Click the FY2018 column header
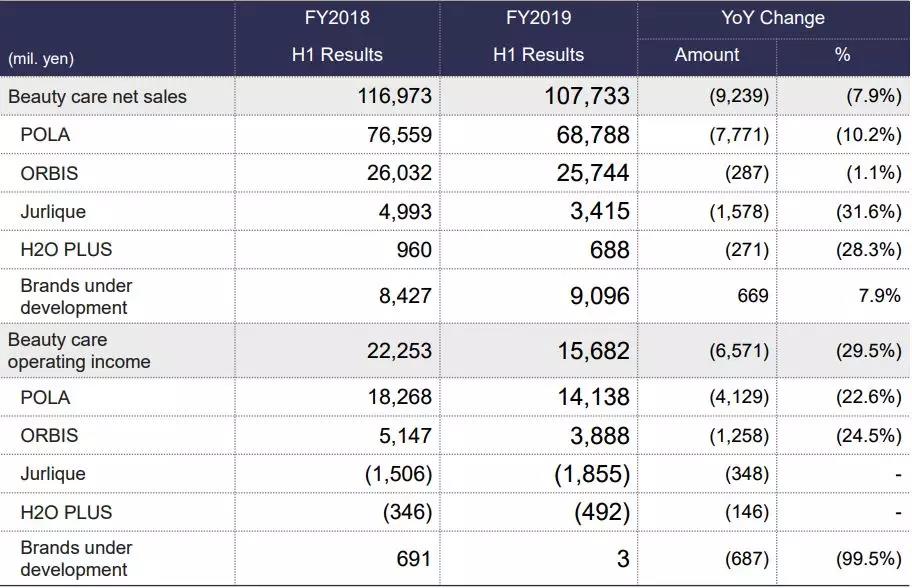Viewport: 912px width, 588px height. [x=337, y=18]
